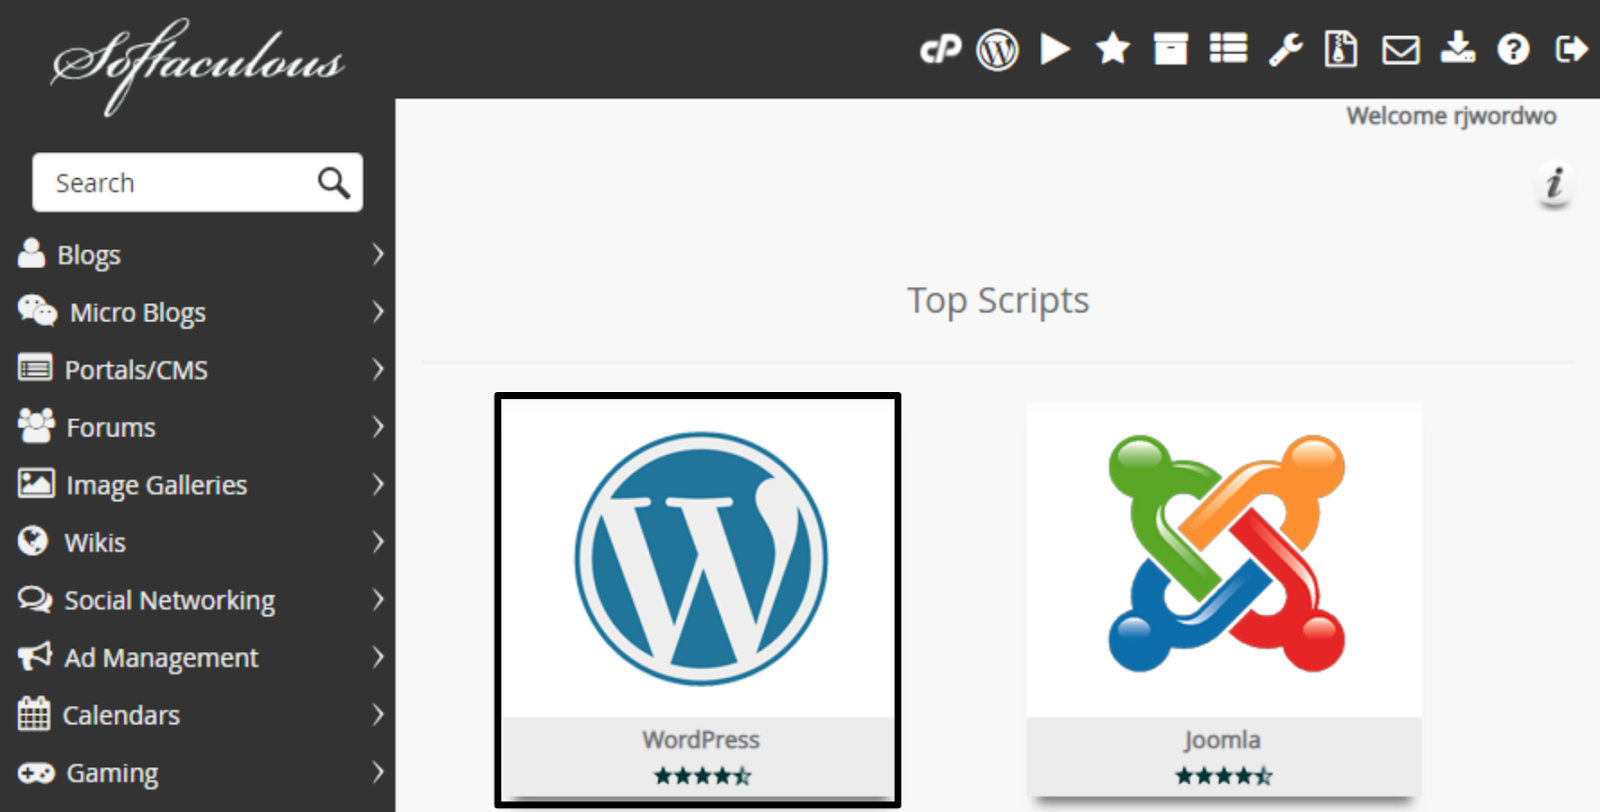
Task: Open the Image Galleries category
Action: pyautogui.click(x=157, y=486)
